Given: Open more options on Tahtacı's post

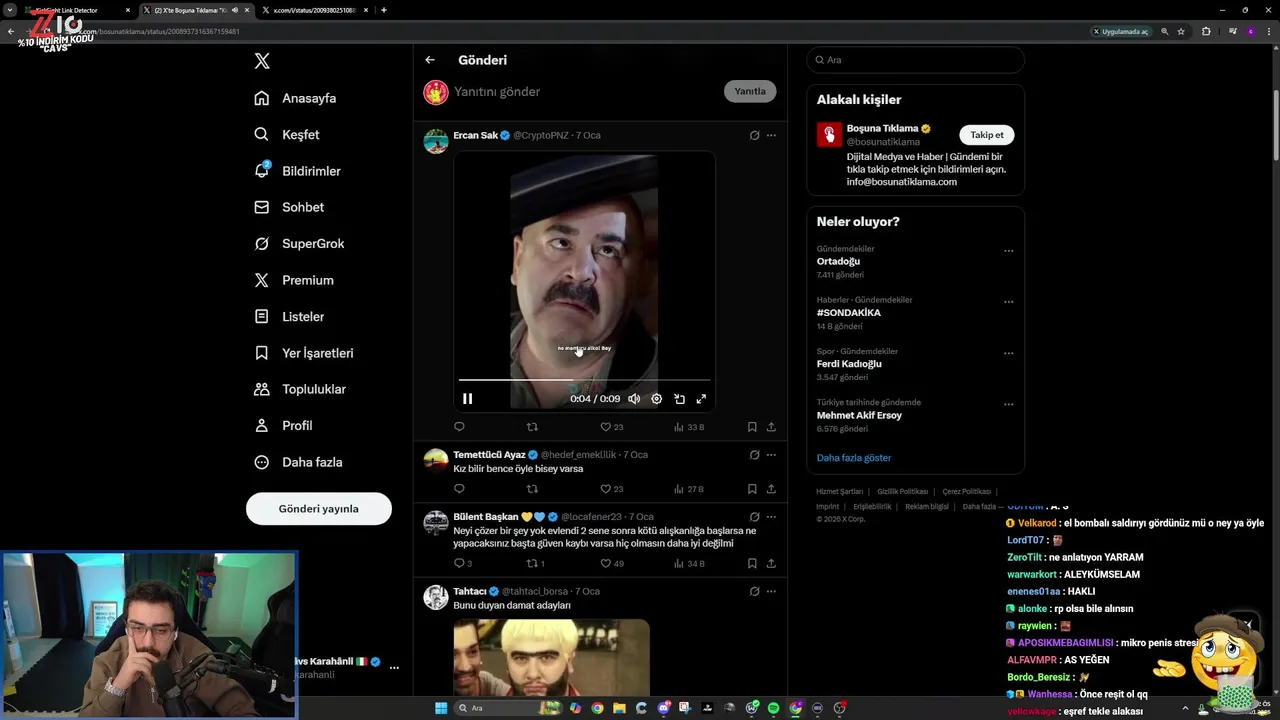Looking at the screenshot, I should click(x=771, y=592).
